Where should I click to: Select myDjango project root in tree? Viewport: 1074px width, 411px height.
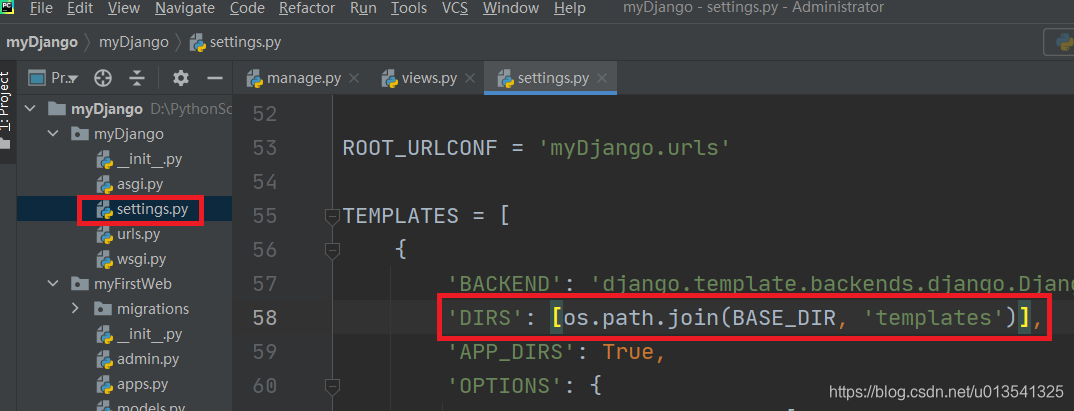coord(107,109)
